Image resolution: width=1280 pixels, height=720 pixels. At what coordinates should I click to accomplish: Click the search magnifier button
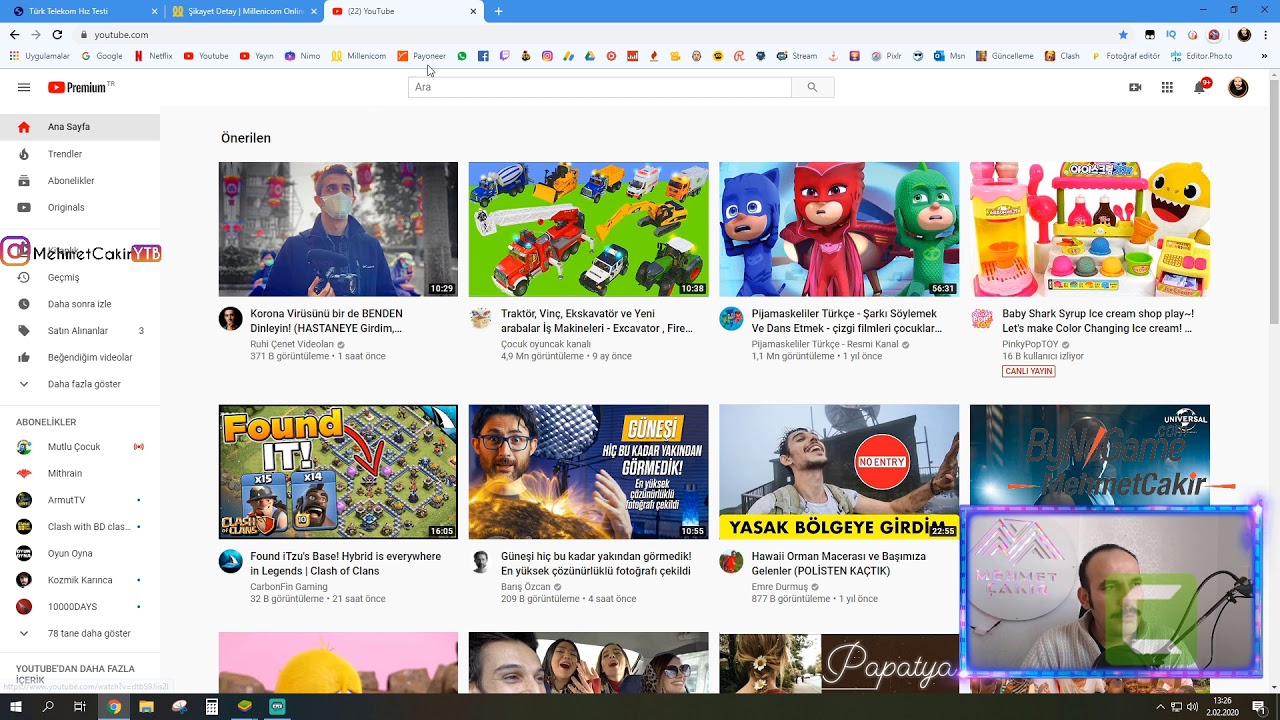pos(812,87)
